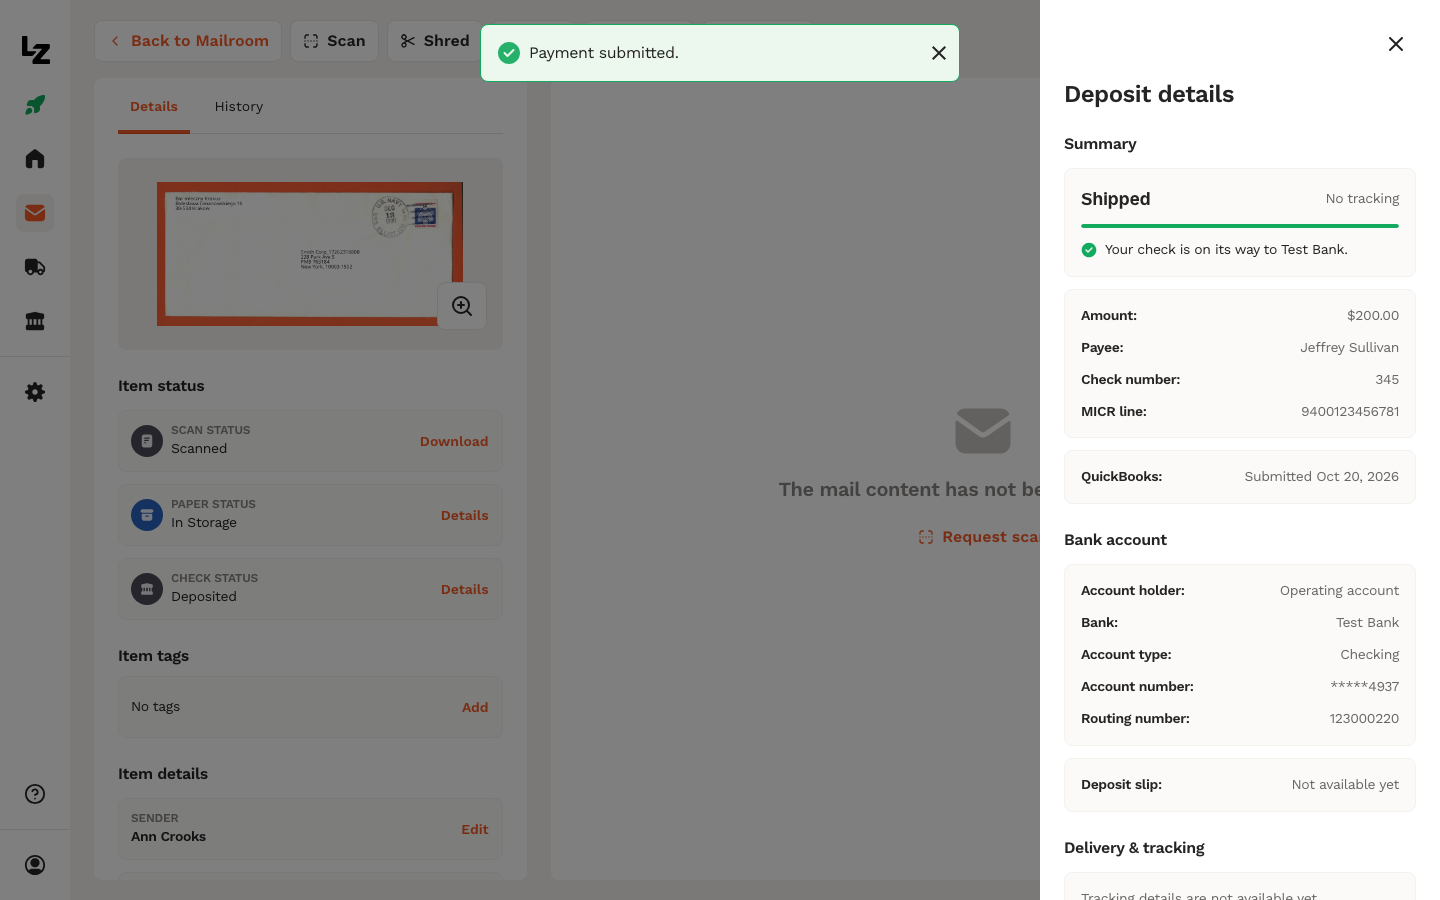
Task: Click the MICR line value 9400123456781
Action: point(1350,412)
